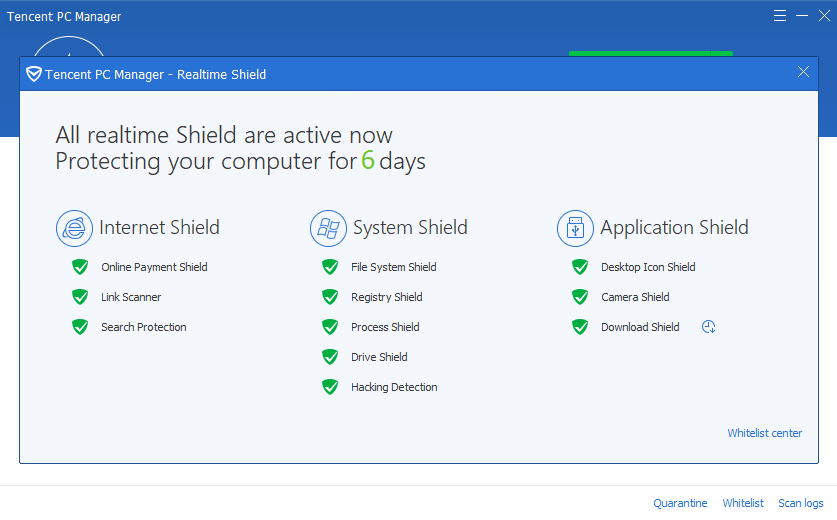Viewport: 837px width, 520px height.
Task: Select the Search Protection item
Action: point(143,327)
